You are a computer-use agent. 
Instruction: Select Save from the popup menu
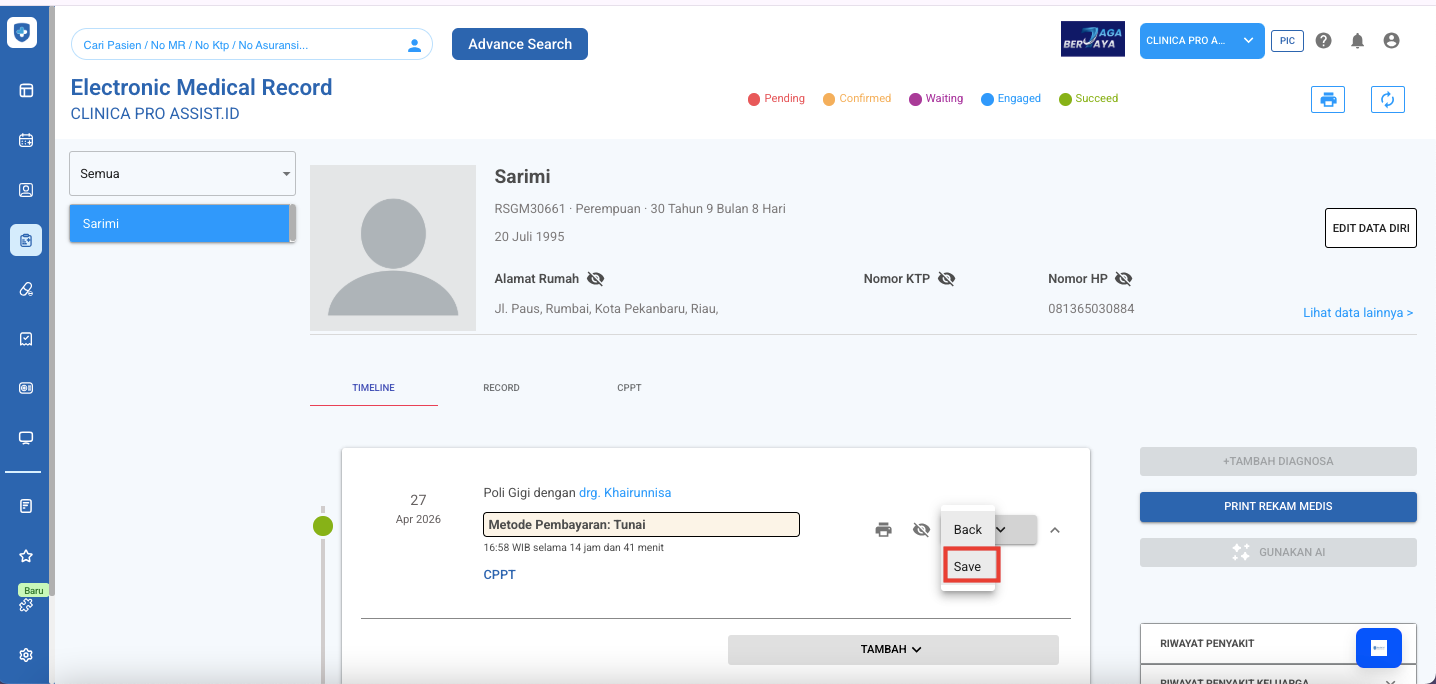967,566
